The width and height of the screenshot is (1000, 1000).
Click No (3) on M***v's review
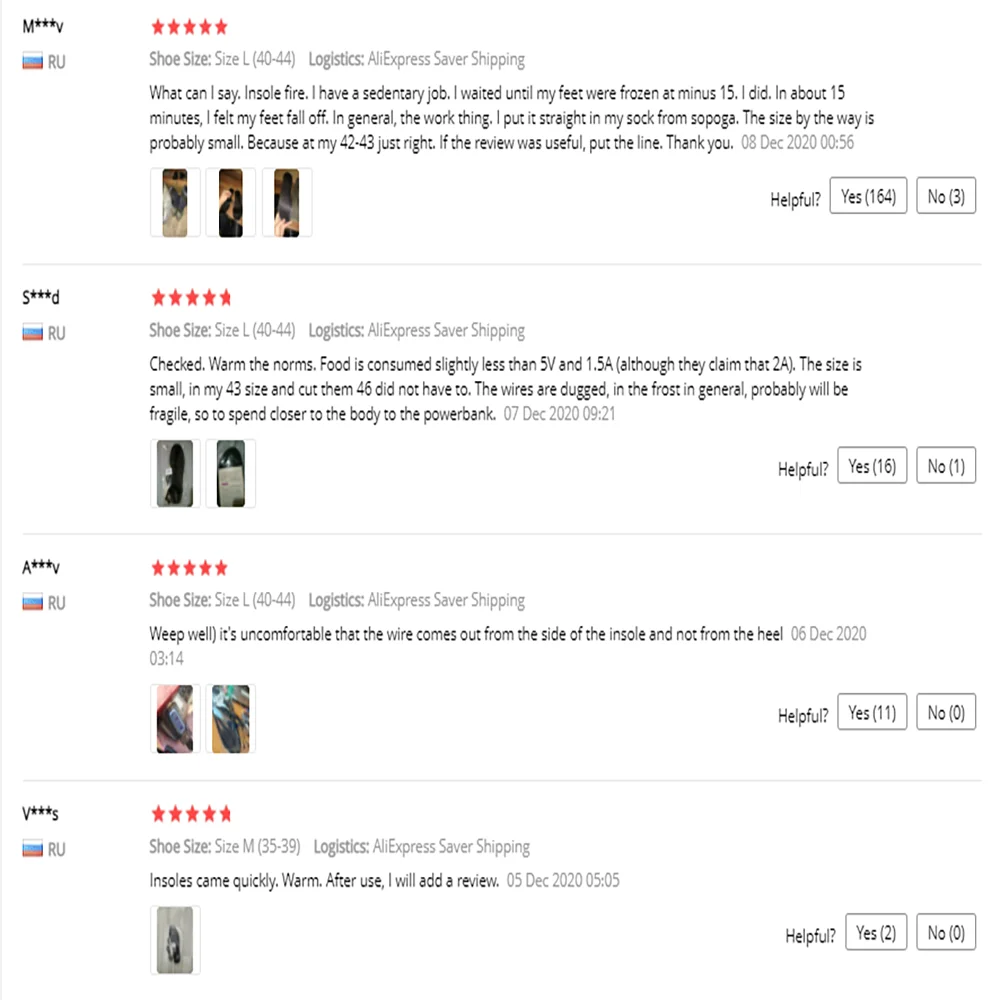(945, 197)
